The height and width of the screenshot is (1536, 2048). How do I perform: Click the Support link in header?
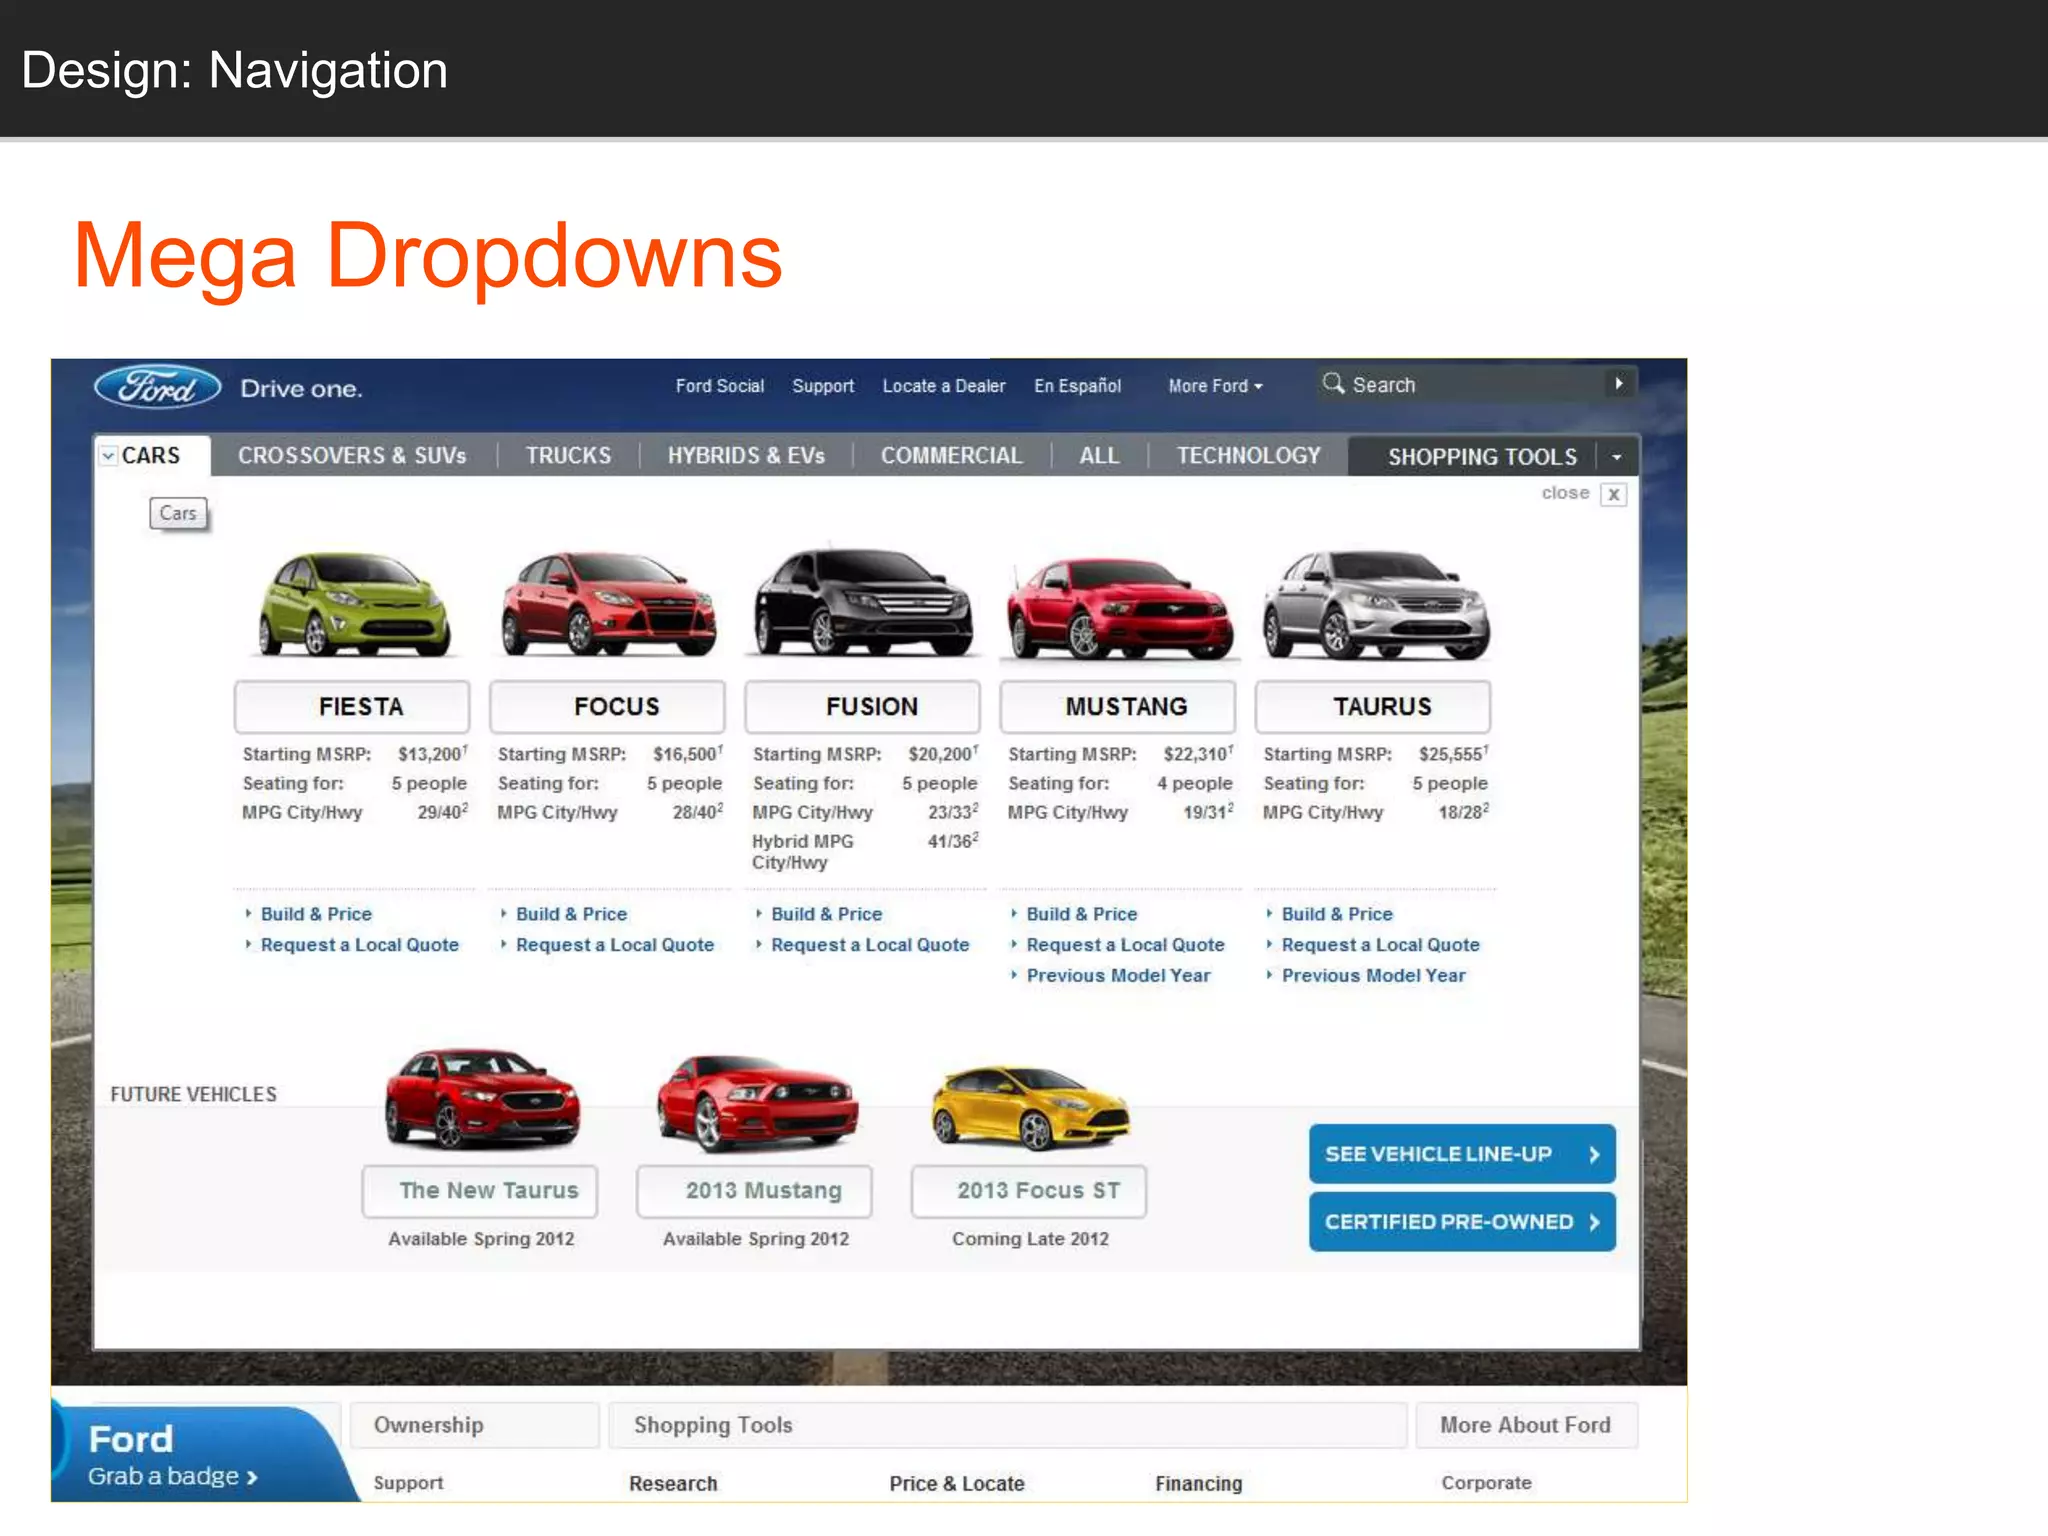[x=823, y=386]
